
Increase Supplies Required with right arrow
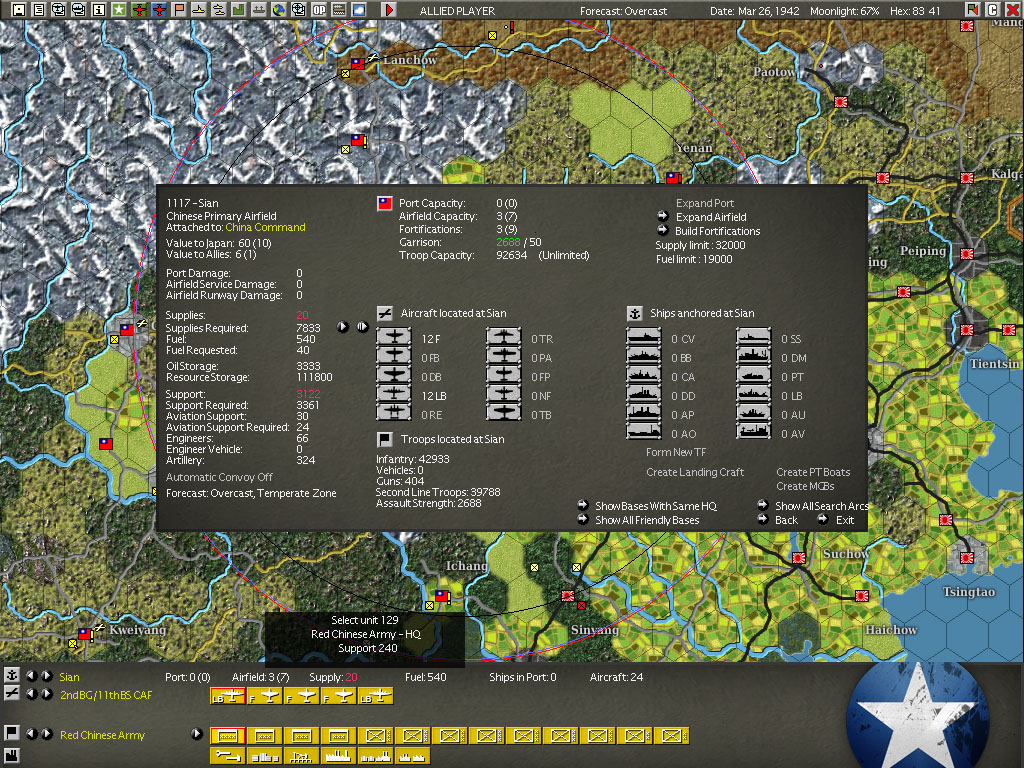point(363,327)
